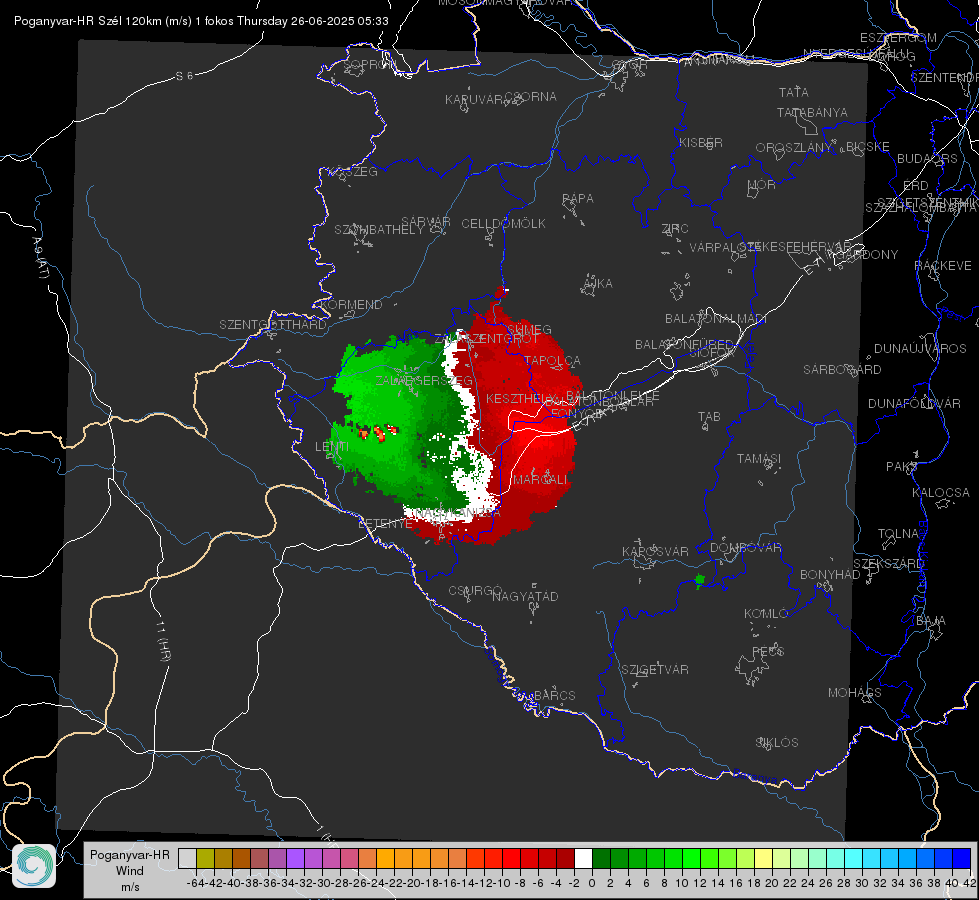Image resolution: width=979 pixels, height=900 pixels.
Task: Choose the bright red swatch between -10 and -8
Action: (511, 858)
